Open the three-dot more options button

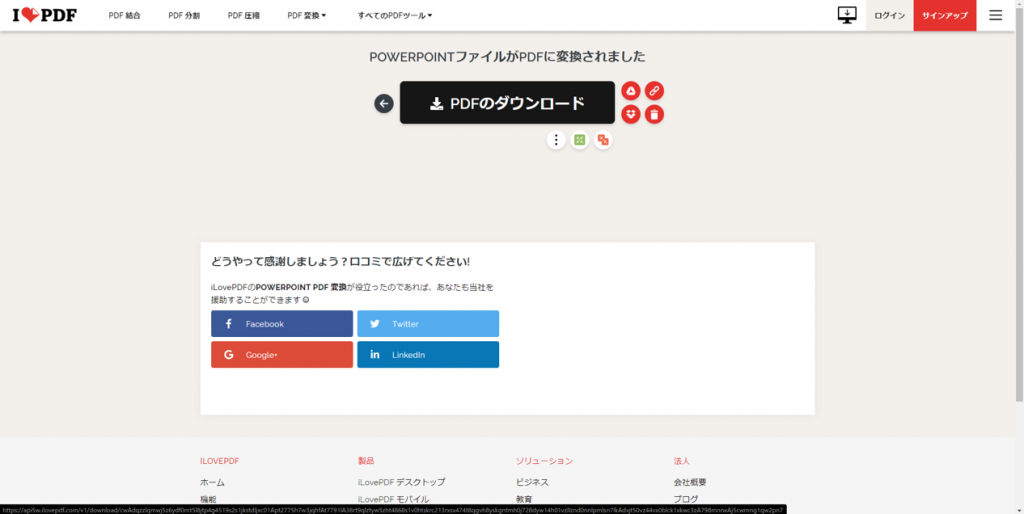(x=556, y=140)
